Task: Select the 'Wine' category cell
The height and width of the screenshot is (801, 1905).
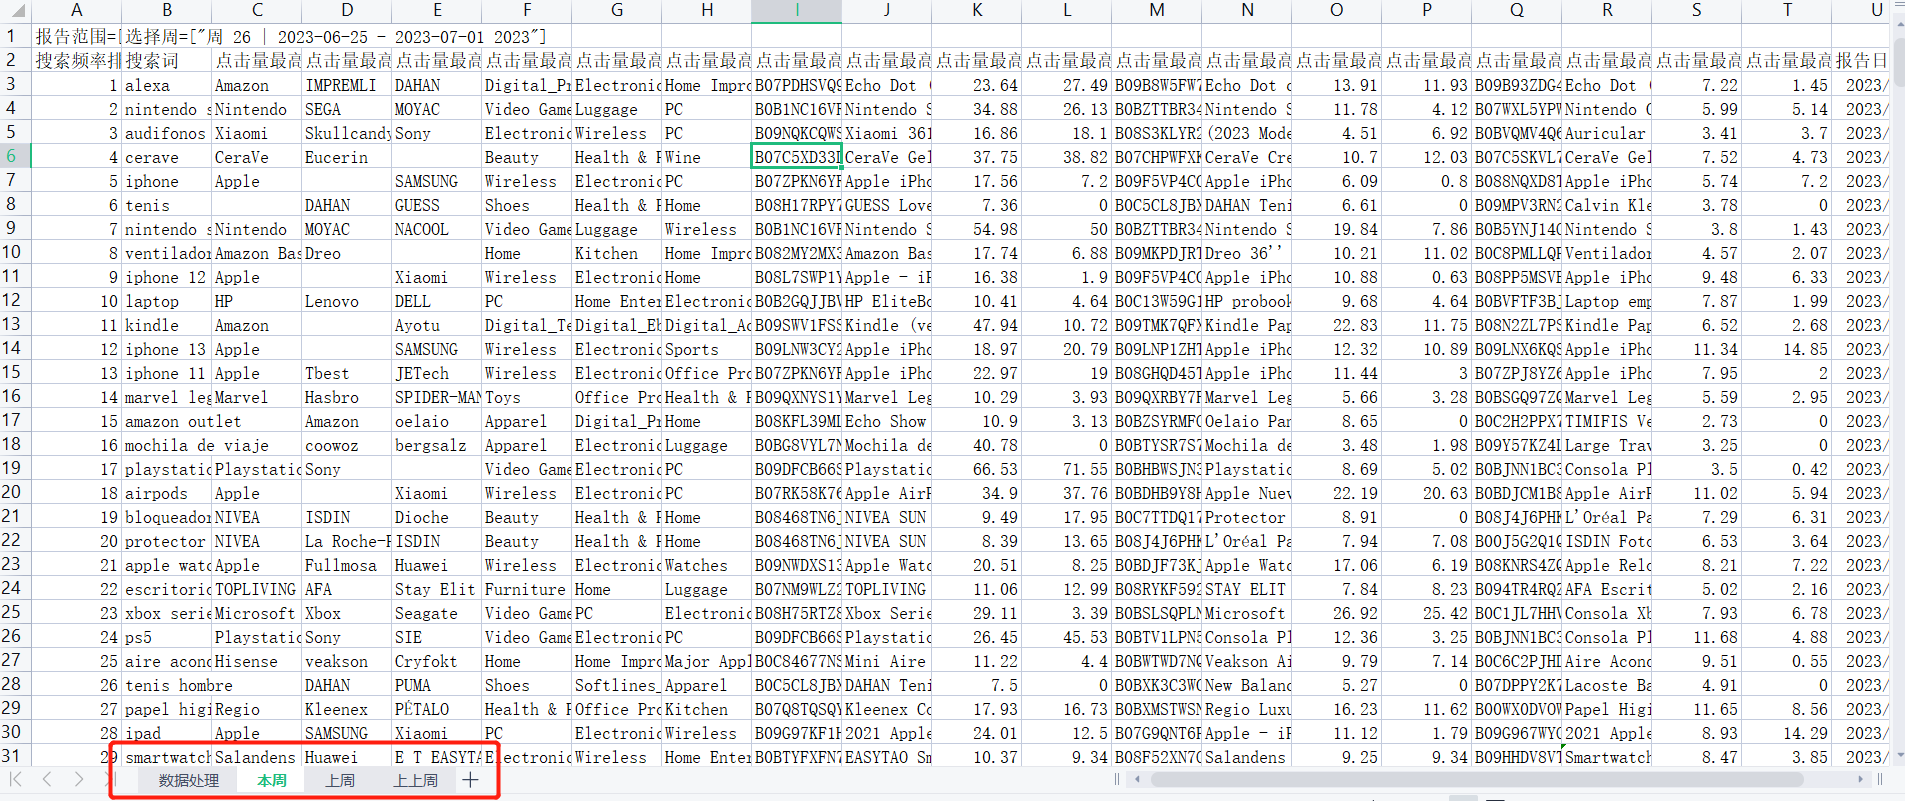Action: coord(707,157)
